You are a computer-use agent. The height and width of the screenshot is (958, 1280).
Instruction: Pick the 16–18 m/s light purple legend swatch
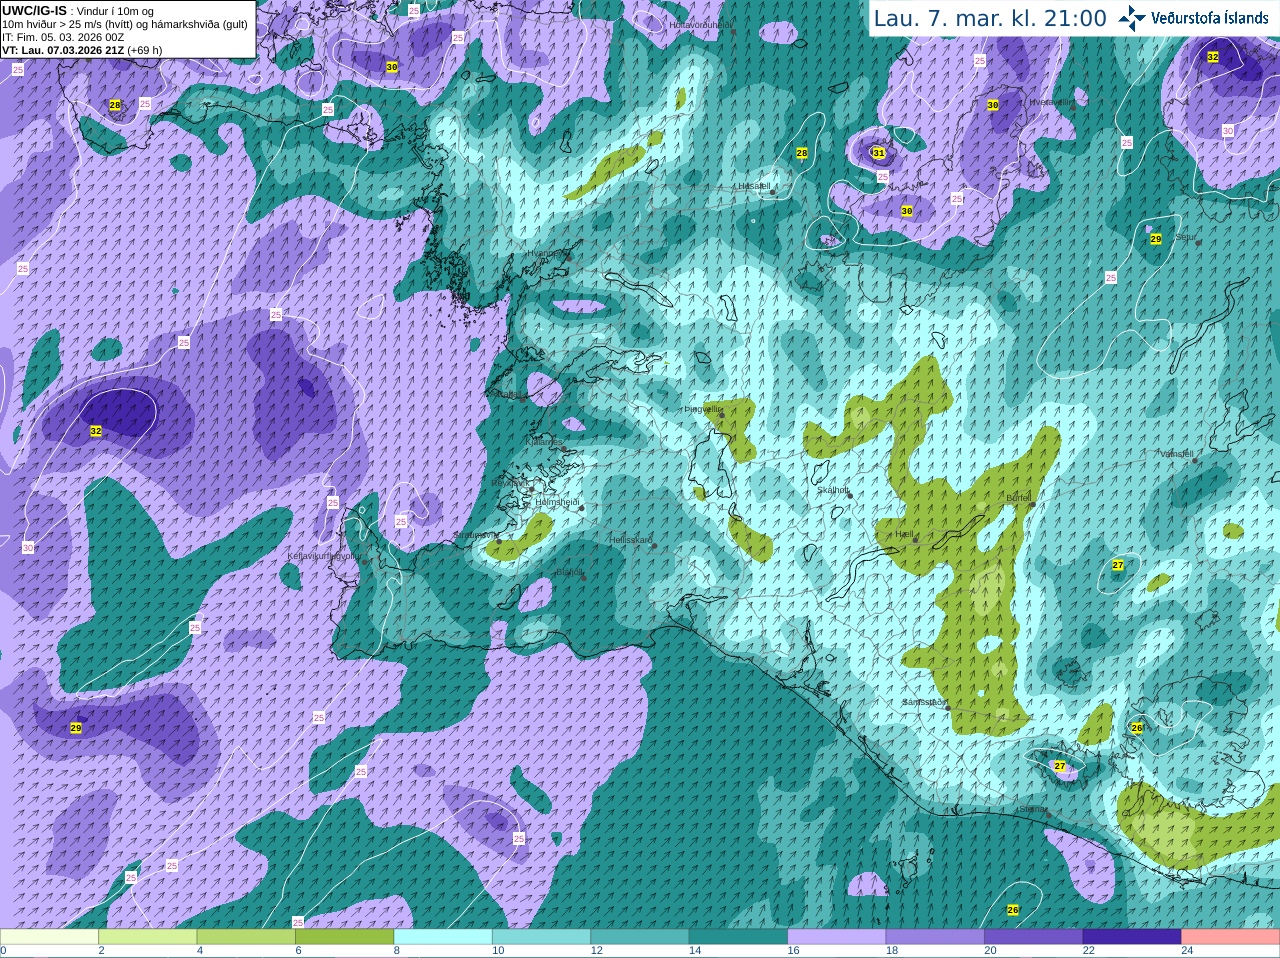pos(837,937)
